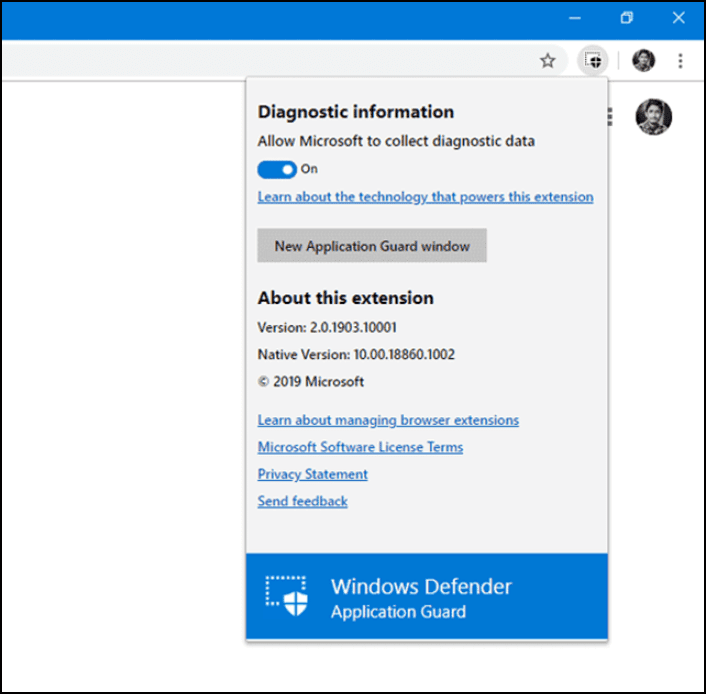Turn off the diagnostic data collection toggle
The height and width of the screenshot is (694, 706).
pyautogui.click(x=277, y=169)
